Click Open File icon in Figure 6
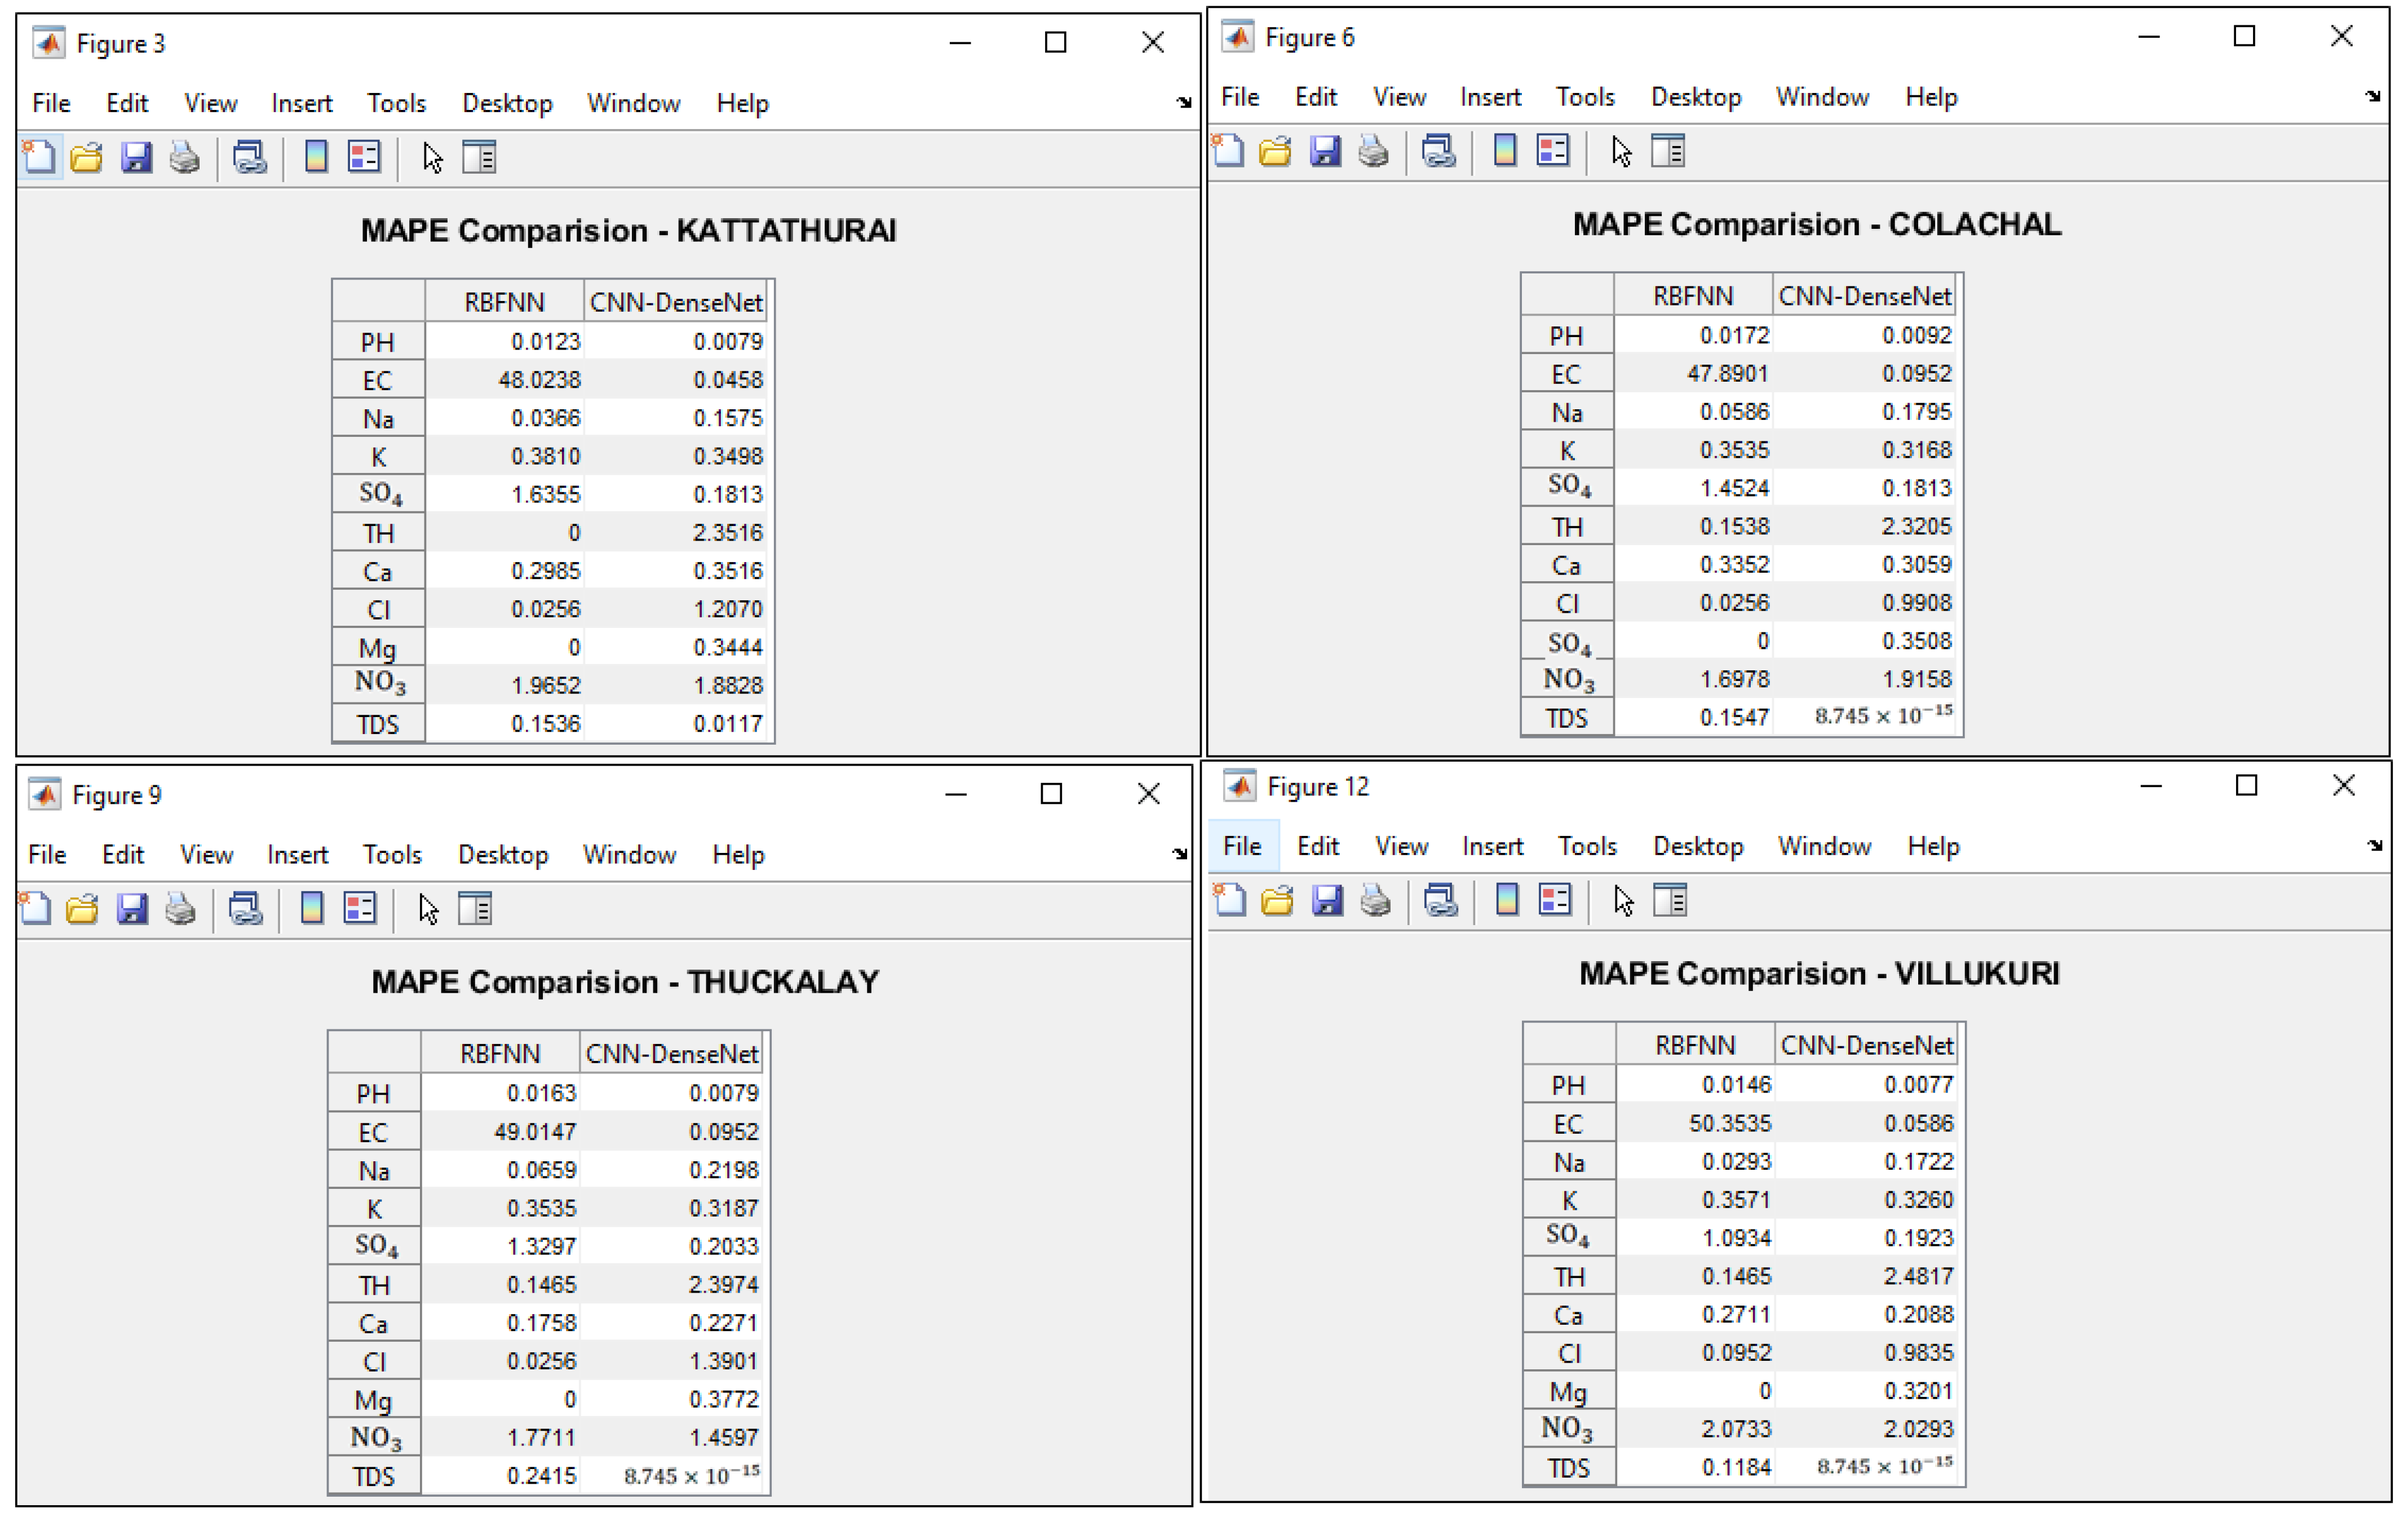Image resolution: width=2408 pixels, height=1517 pixels. (1275, 151)
